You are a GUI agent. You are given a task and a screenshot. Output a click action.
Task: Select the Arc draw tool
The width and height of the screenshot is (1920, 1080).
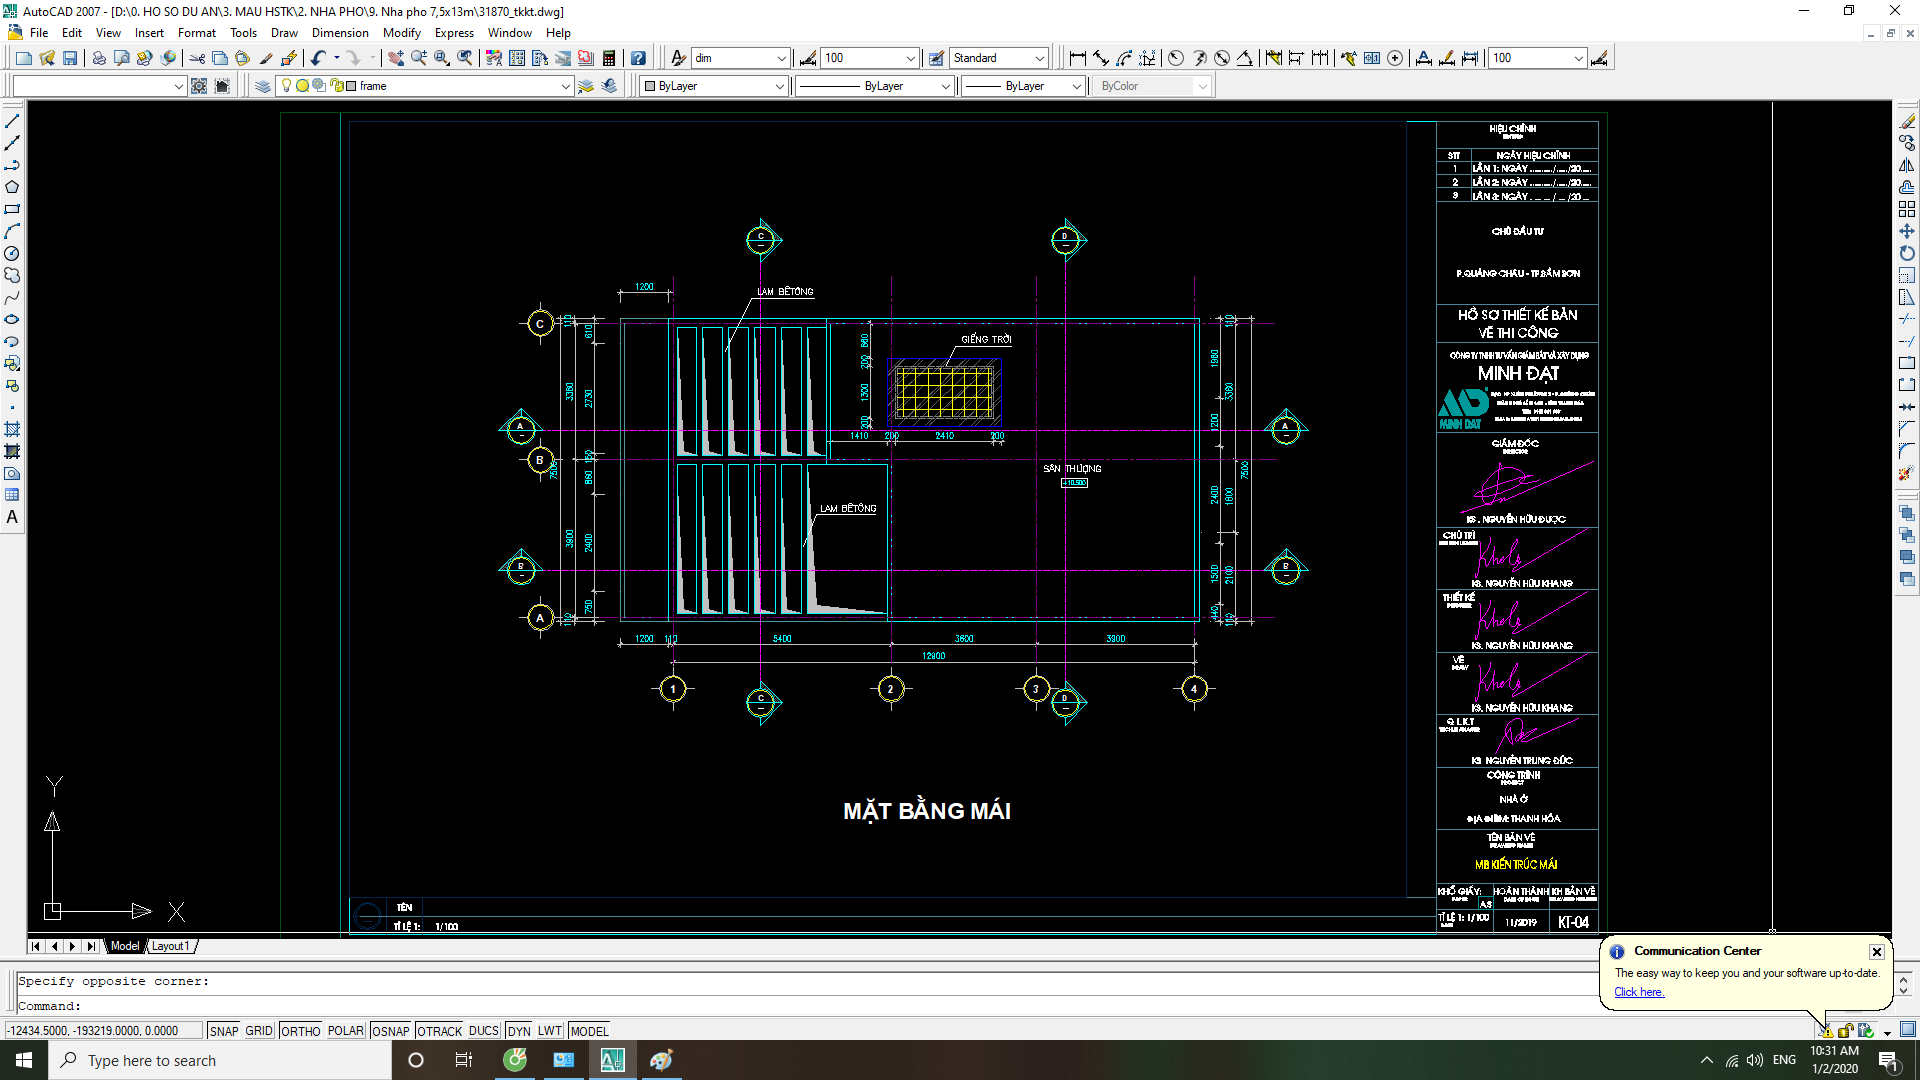coord(12,231)
